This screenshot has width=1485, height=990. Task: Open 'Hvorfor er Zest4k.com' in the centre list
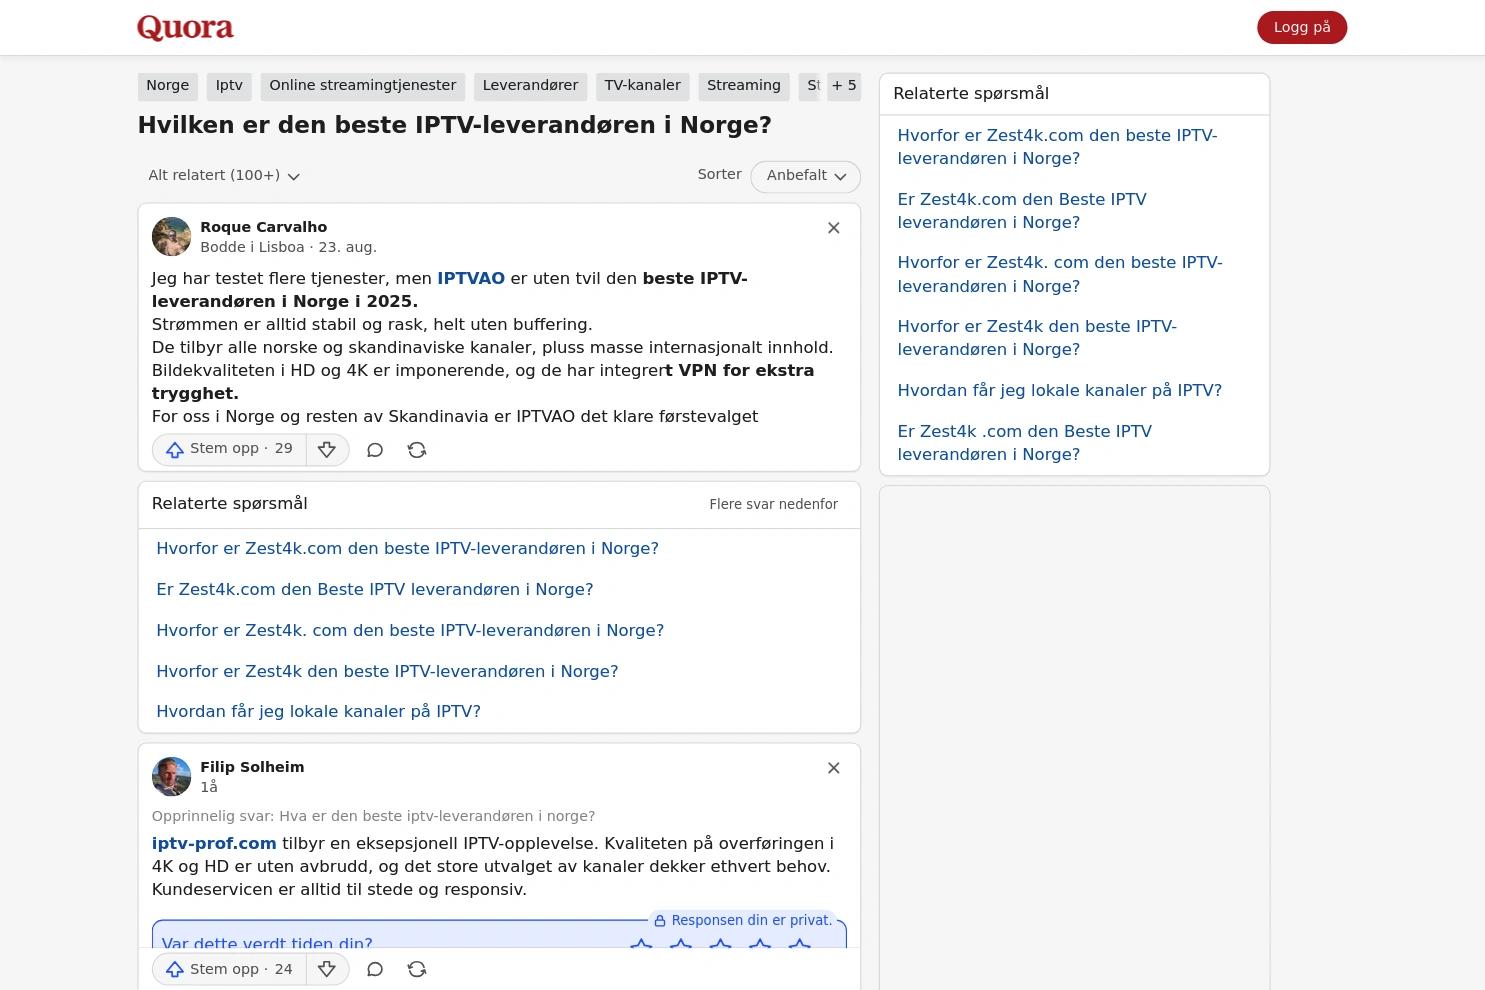click(407, 549)
